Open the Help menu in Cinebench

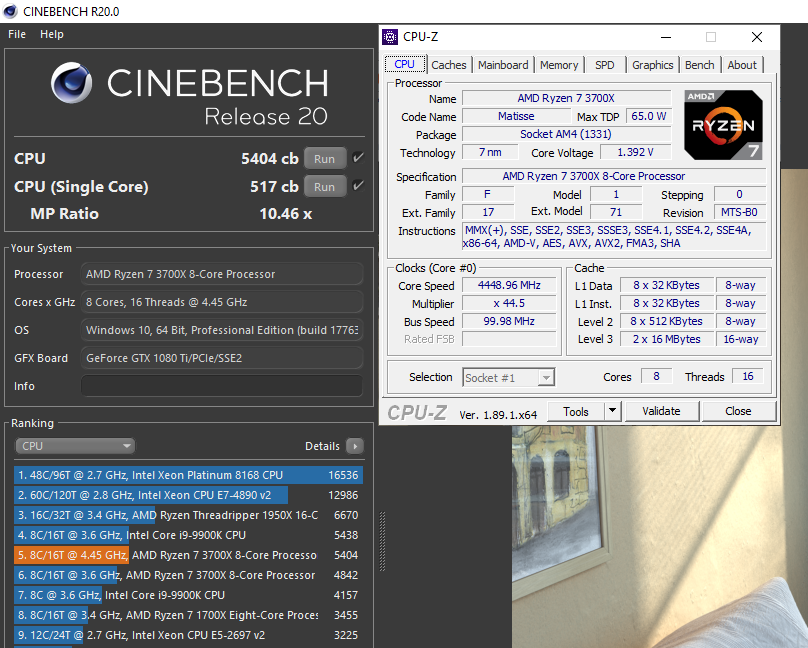52,34
